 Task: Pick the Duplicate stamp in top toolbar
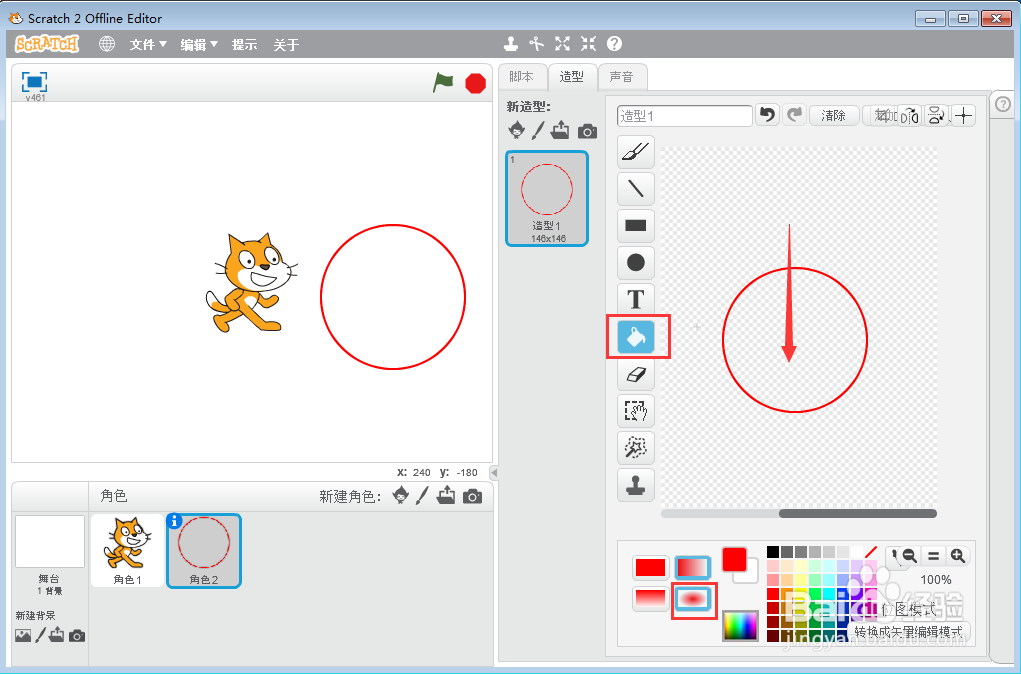(511, 44)
